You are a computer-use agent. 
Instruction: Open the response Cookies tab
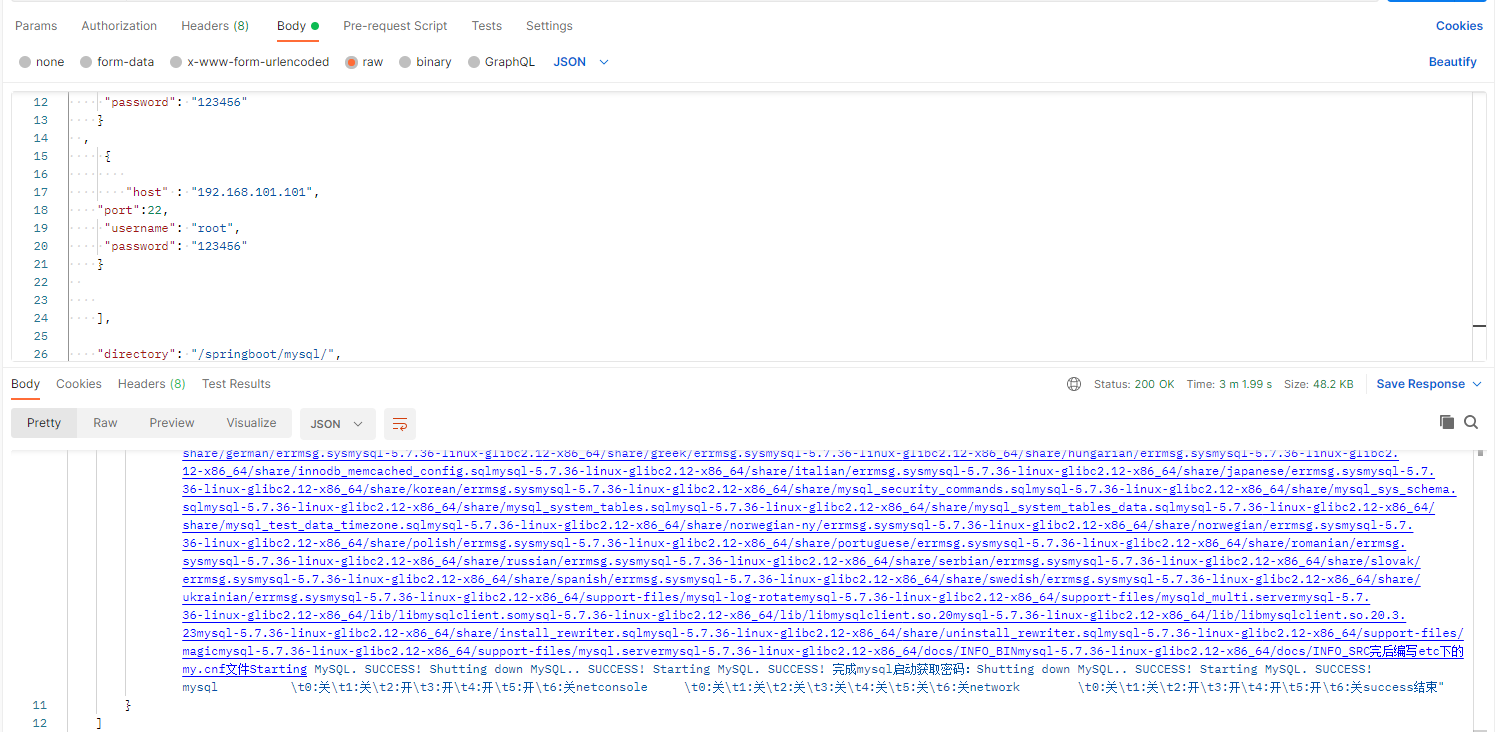pos(79,384)
